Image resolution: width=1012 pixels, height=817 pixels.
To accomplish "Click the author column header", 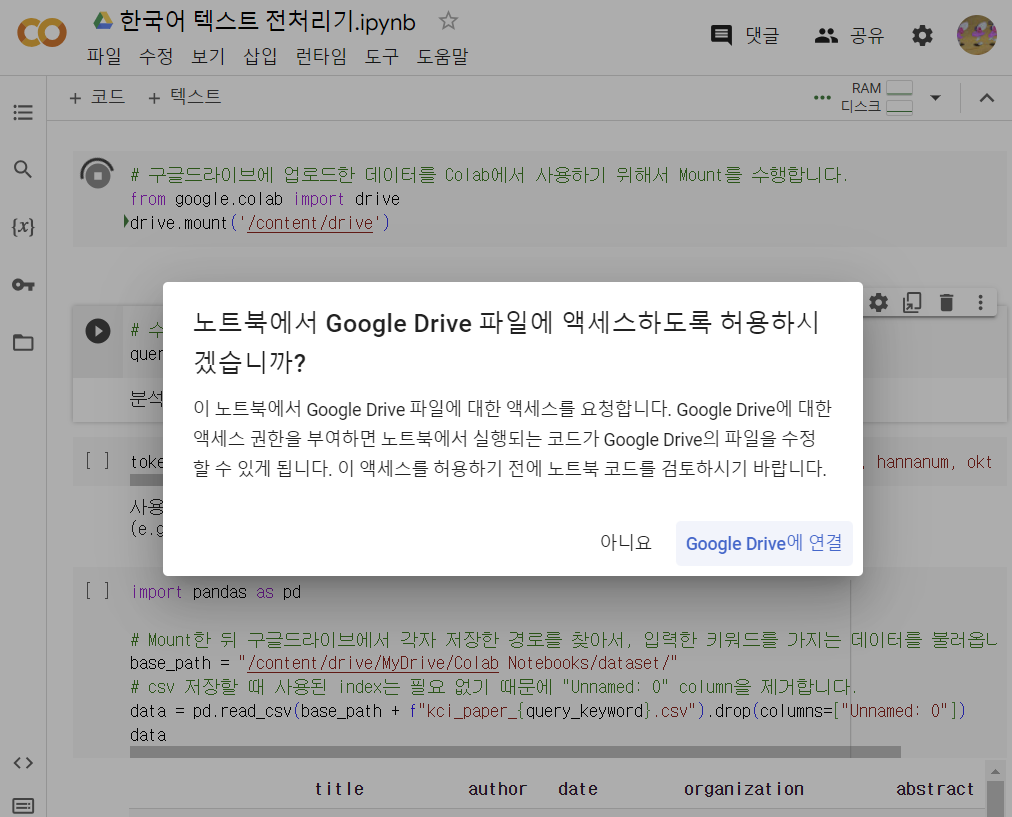I will click(x=498, y=789).
